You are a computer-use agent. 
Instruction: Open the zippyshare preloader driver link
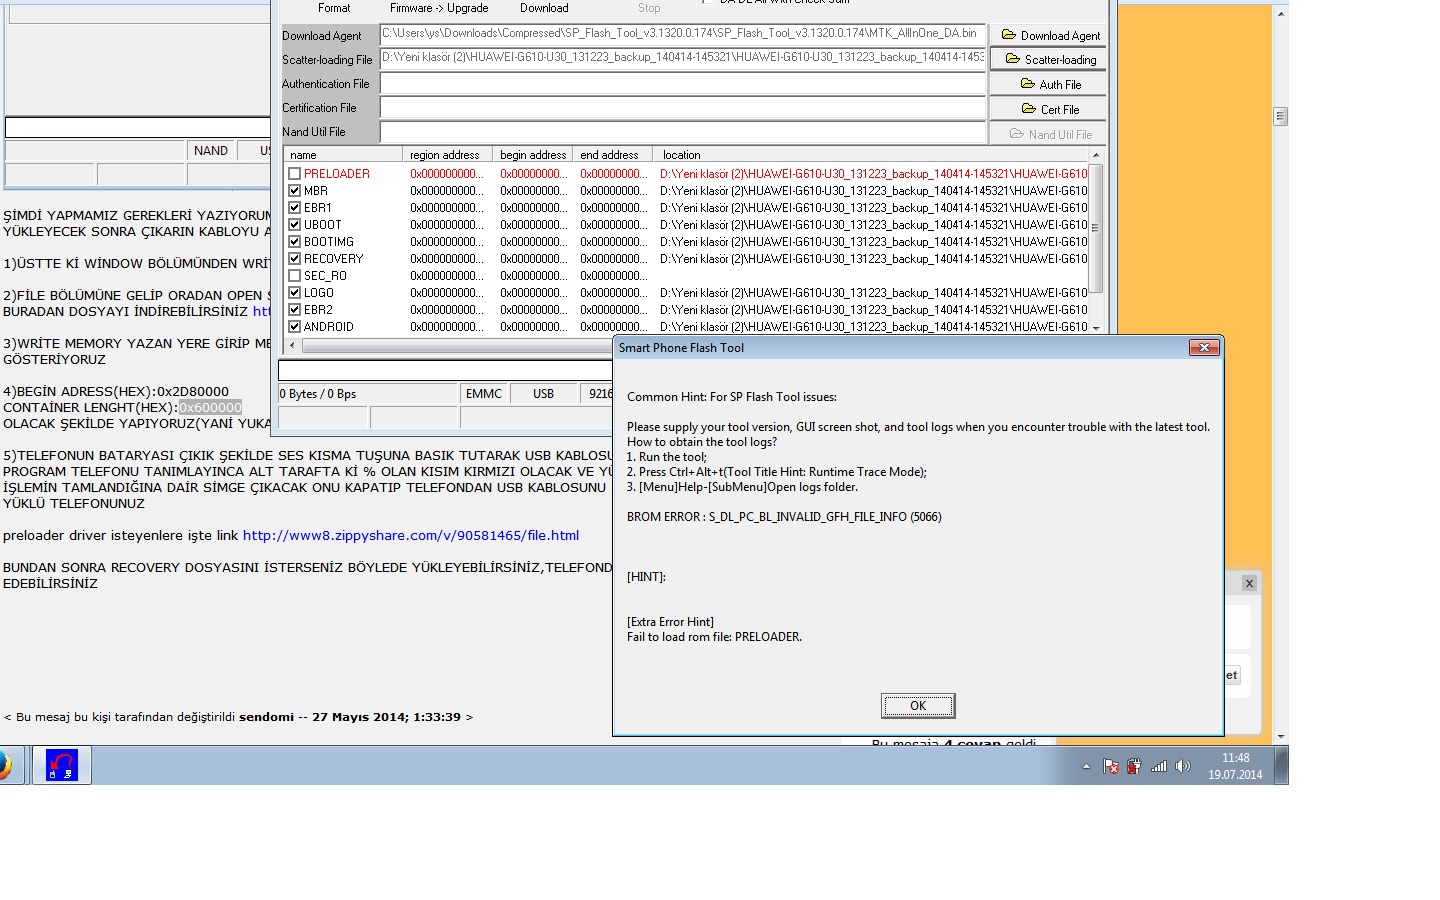tap(411, 536)
